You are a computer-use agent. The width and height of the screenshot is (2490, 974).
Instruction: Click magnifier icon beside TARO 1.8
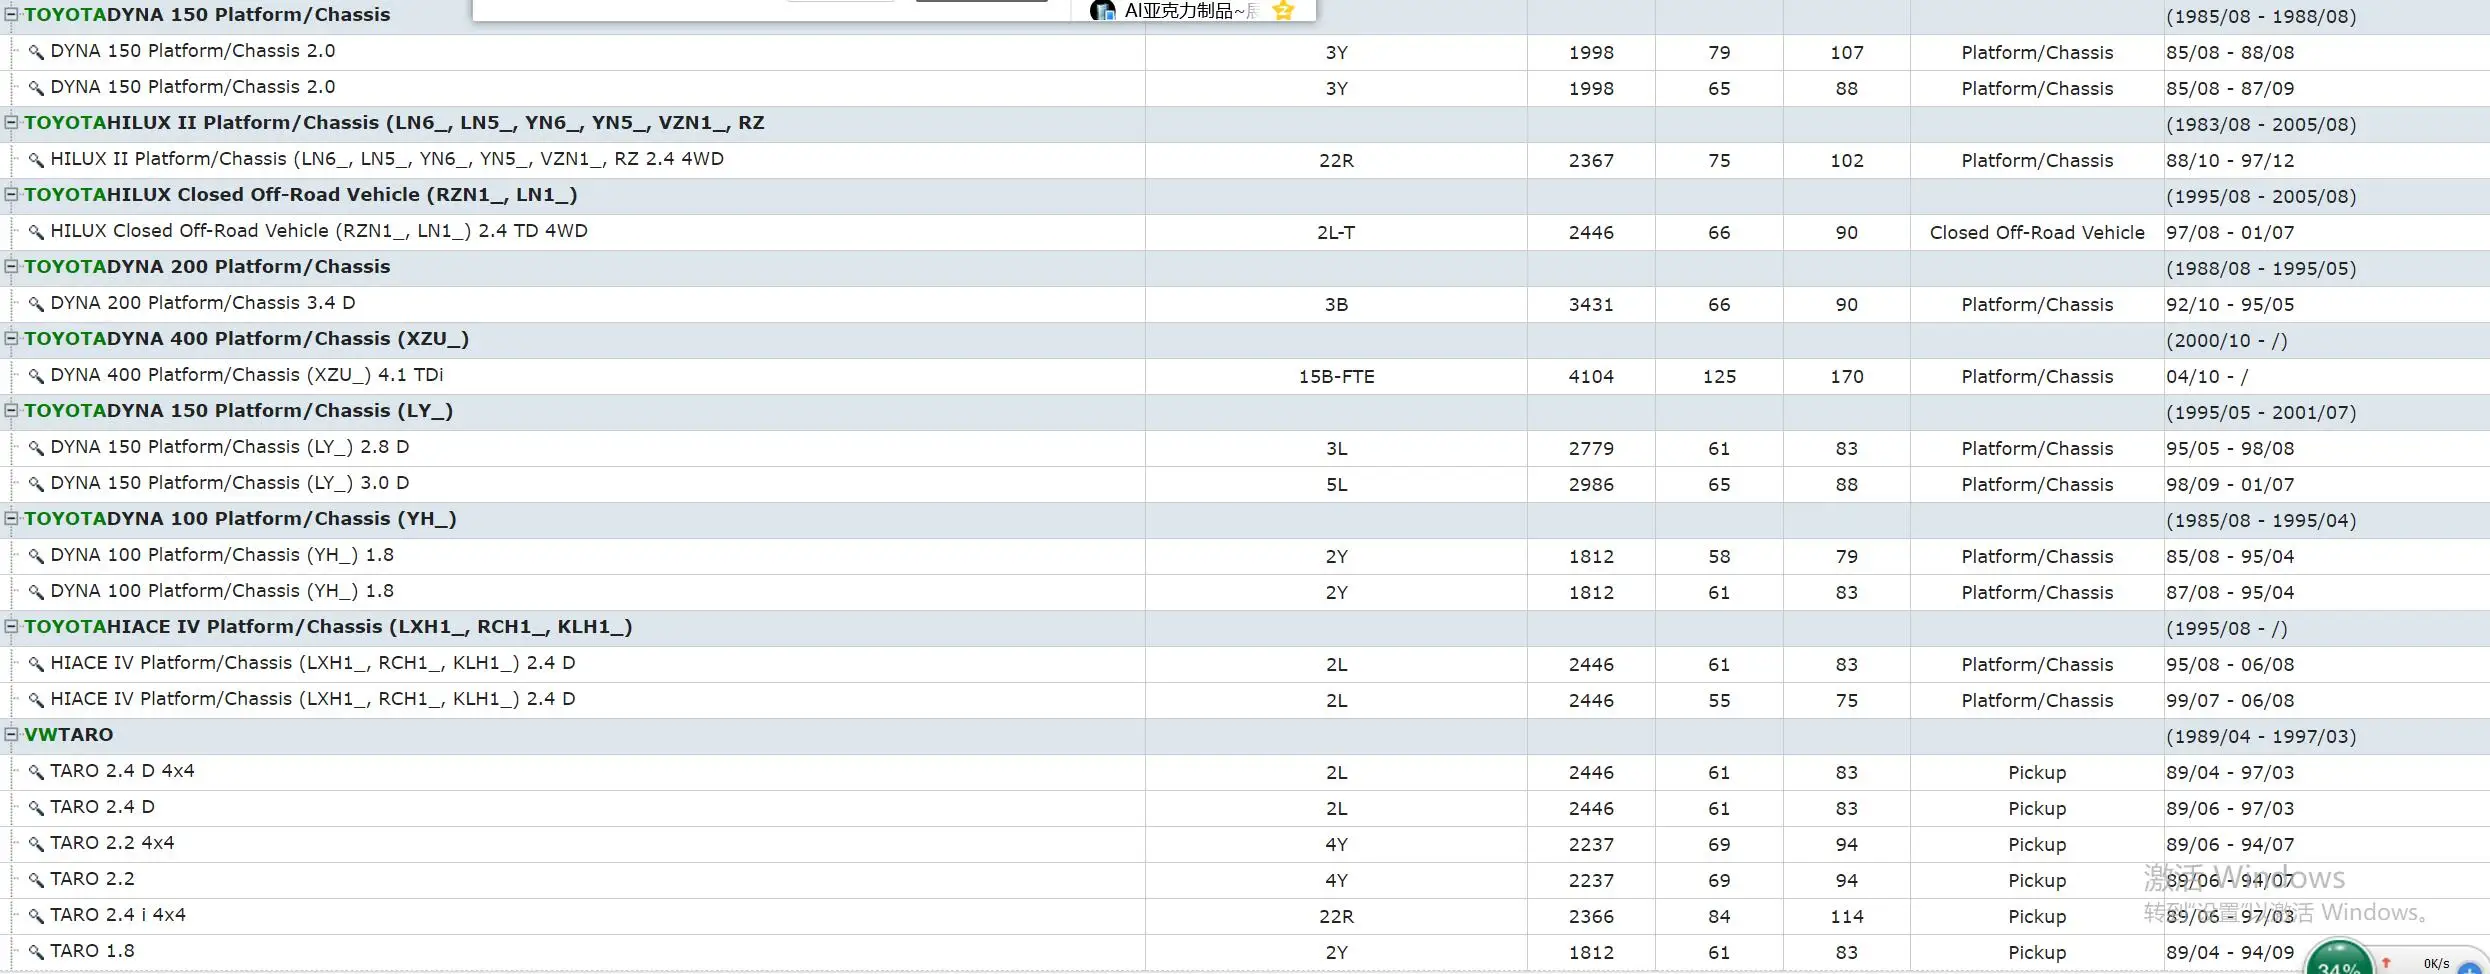(x=36, y=952)
